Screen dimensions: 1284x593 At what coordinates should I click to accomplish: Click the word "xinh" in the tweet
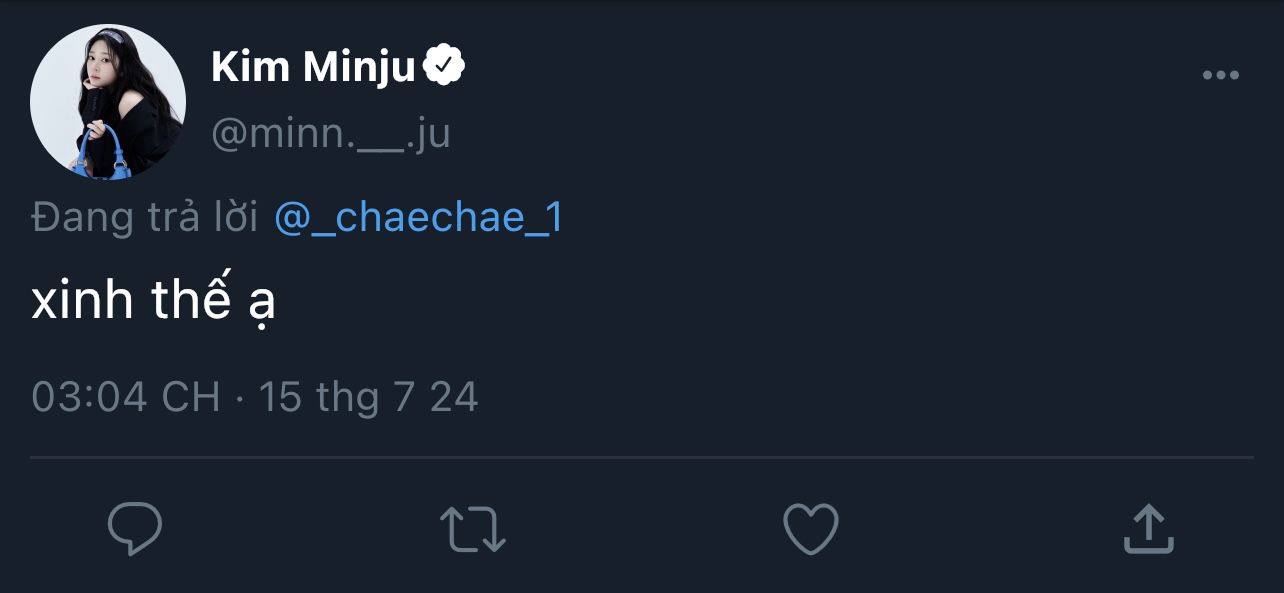82,300
